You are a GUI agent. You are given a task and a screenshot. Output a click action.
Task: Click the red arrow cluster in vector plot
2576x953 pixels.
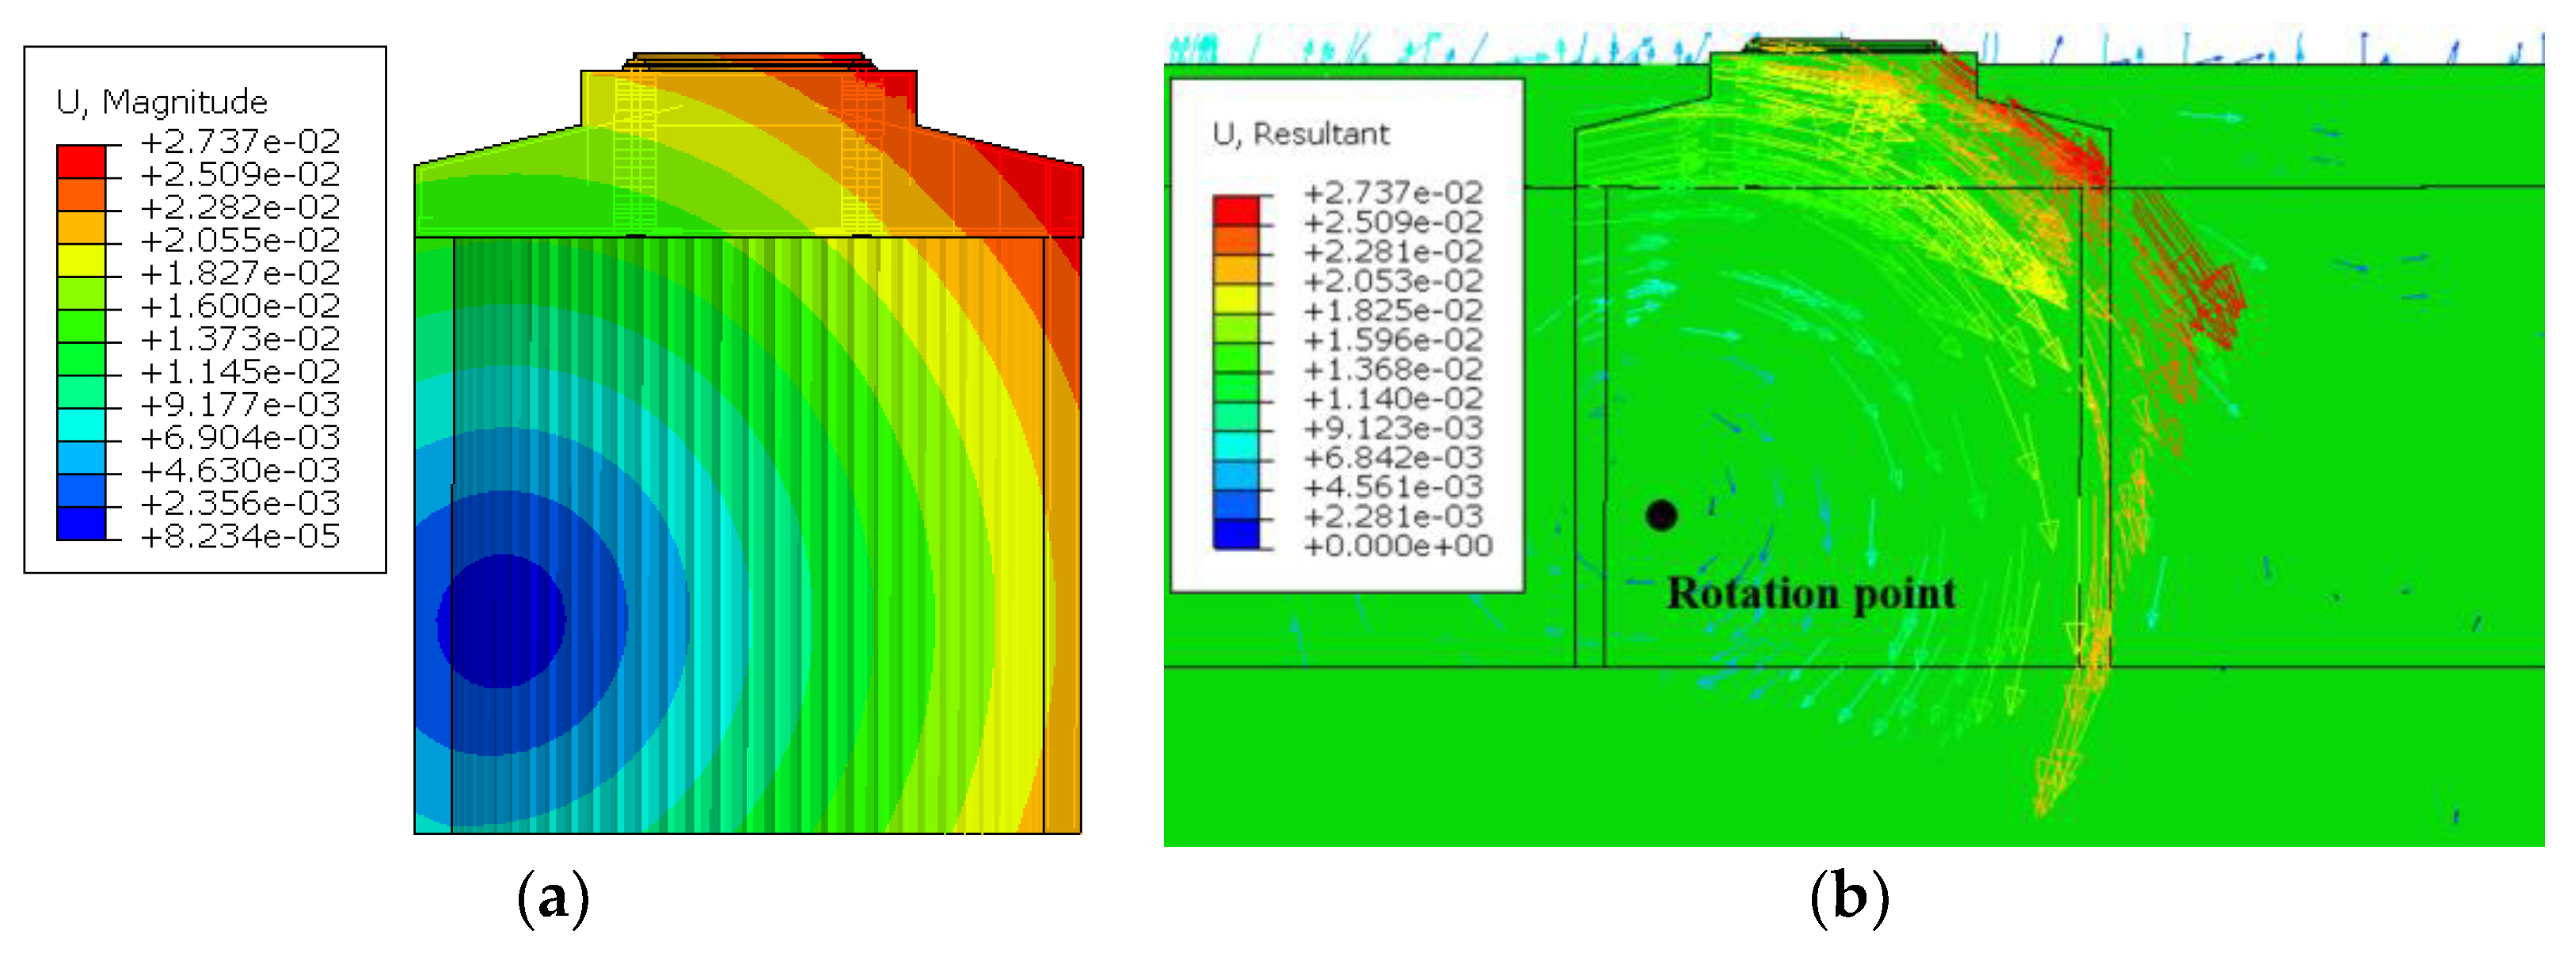(x=2190, y=270)
